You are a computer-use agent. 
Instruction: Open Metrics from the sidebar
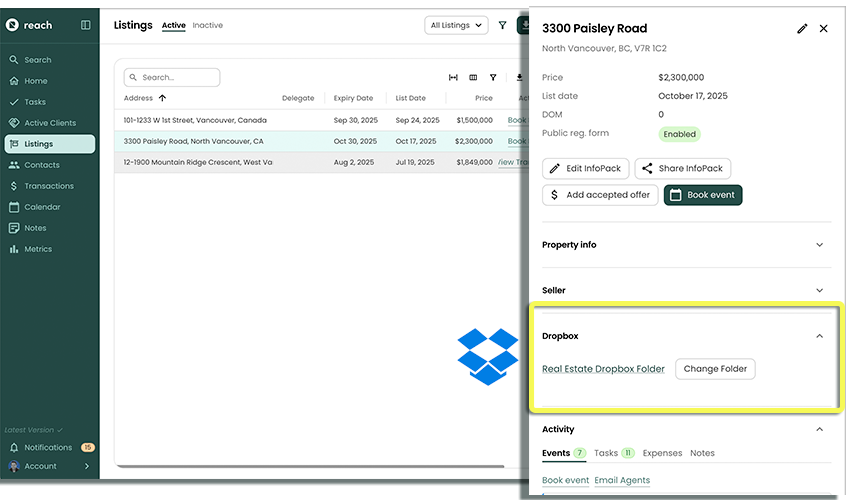point(38,249)
